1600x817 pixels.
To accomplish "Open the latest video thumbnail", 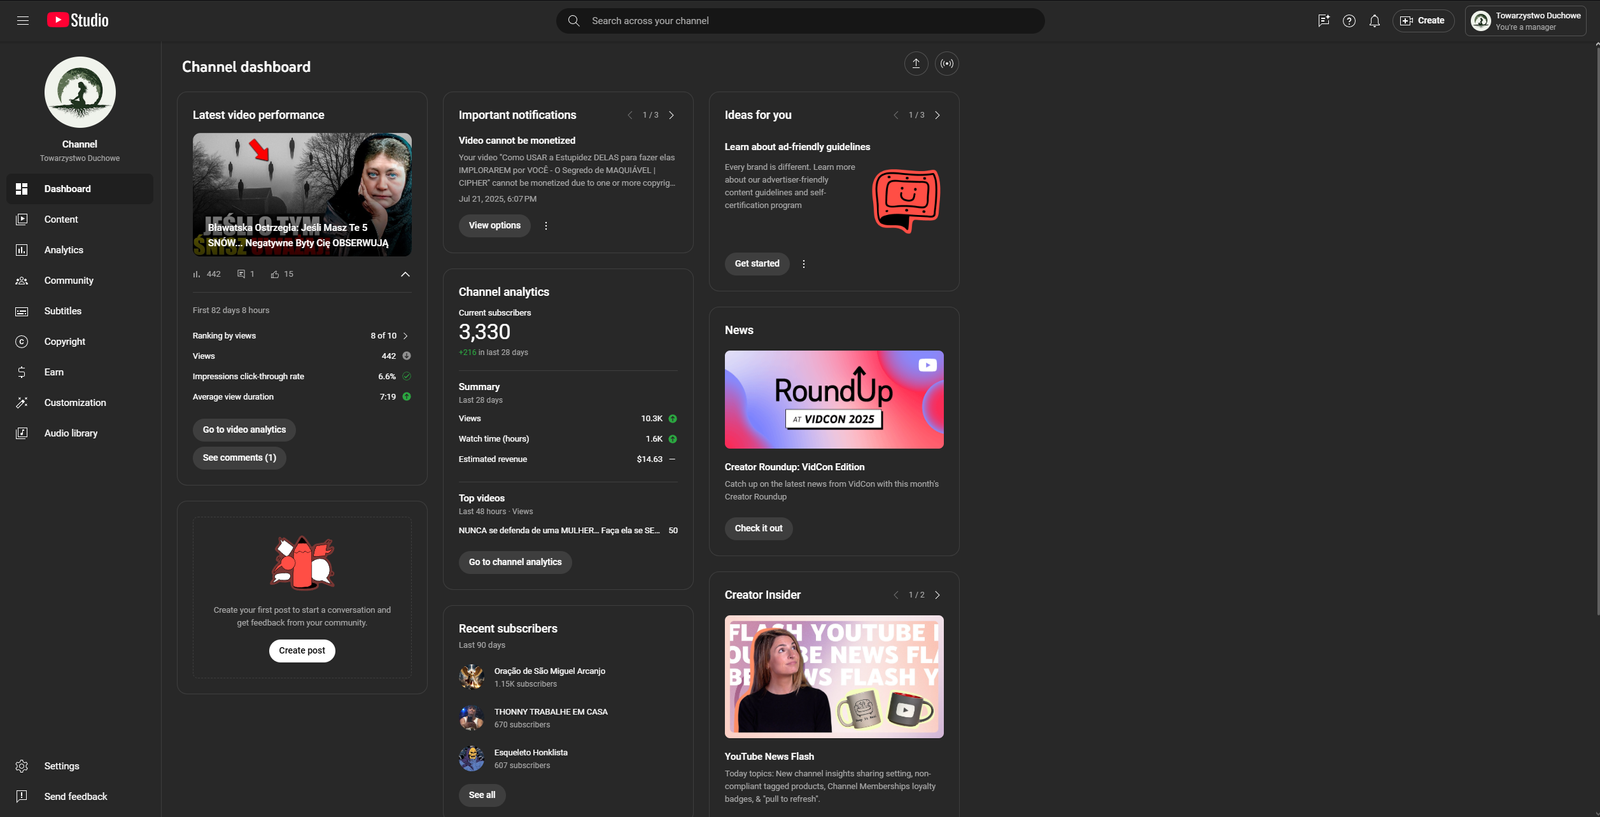I will tap(302, 194).
